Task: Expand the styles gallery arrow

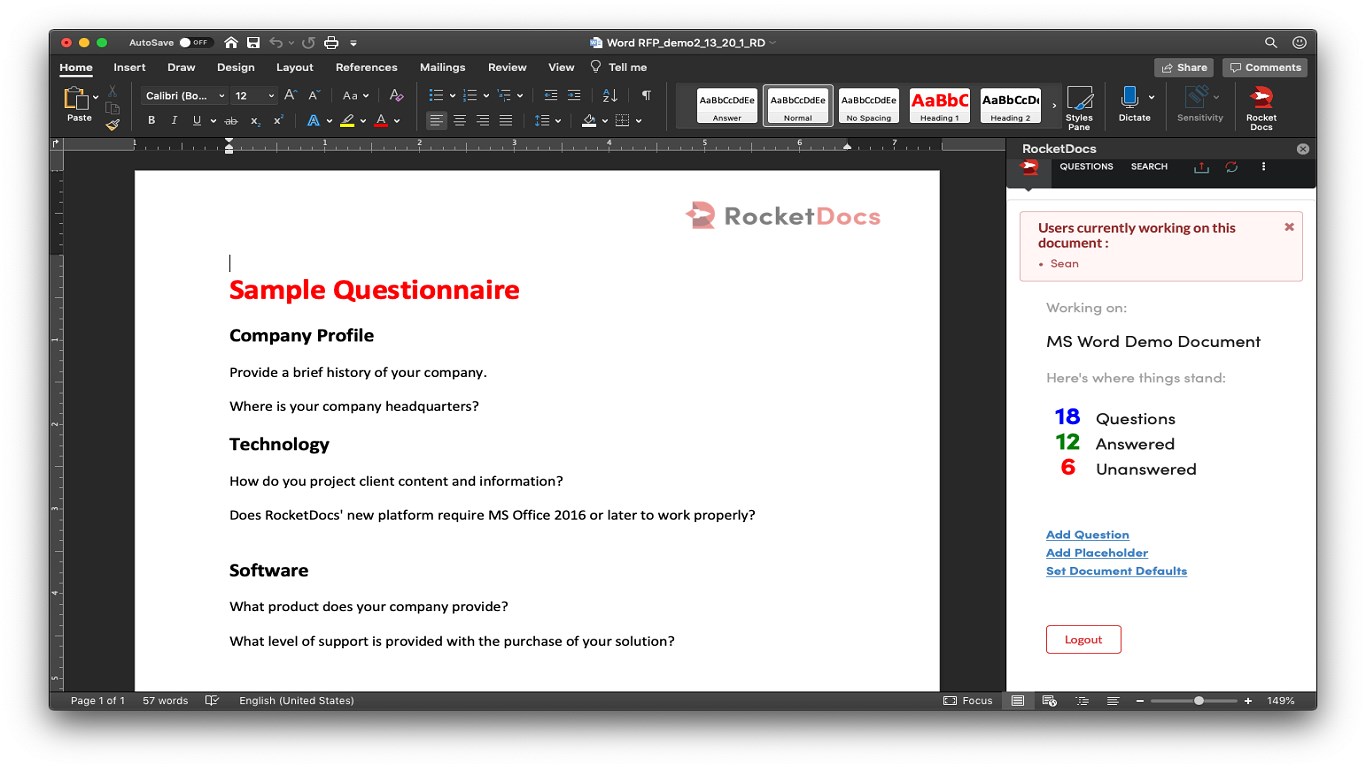Action: click(1054, 106)
